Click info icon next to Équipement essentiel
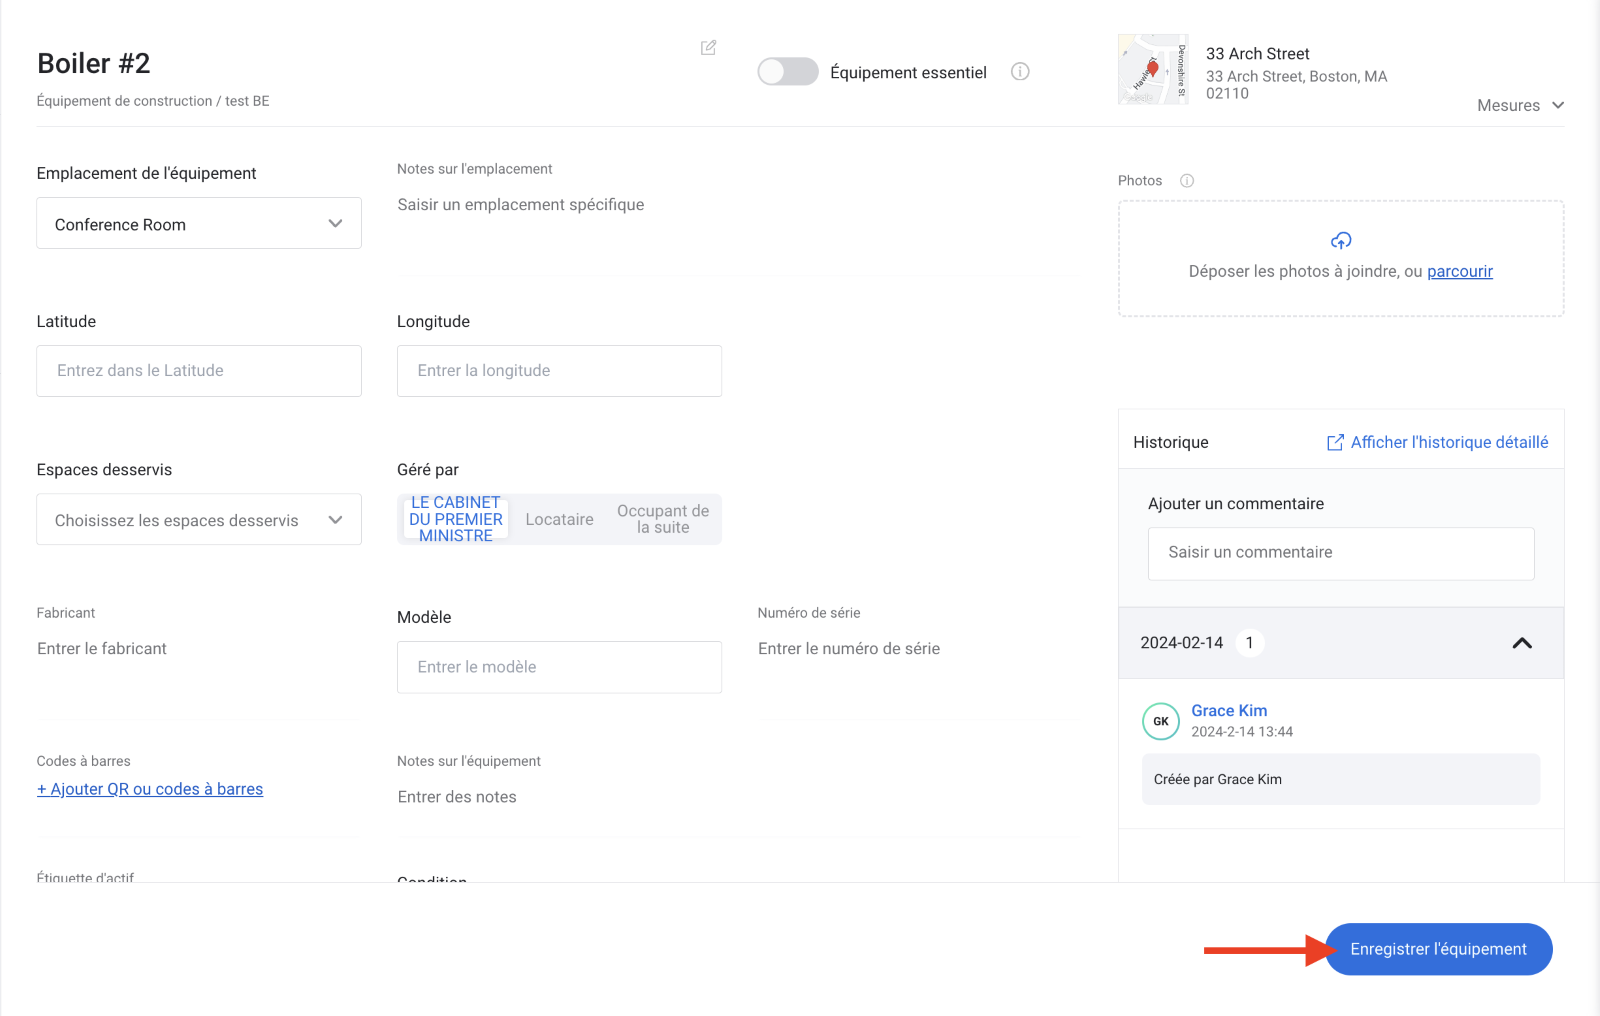Screen dimensions: 1600x1016 tap(1020, 72)
